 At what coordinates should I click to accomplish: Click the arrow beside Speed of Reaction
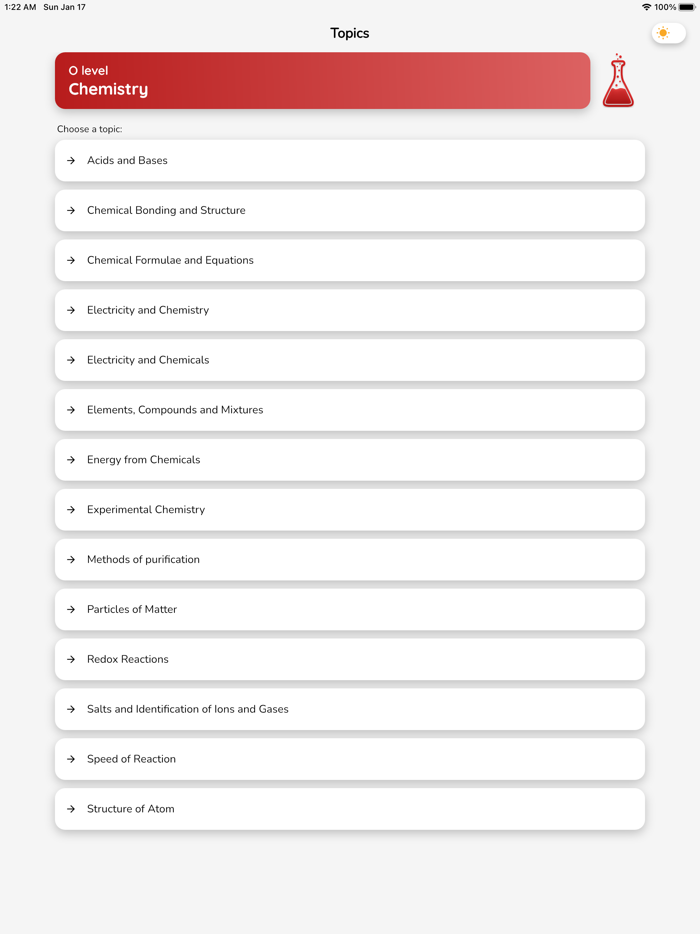point(70,758)
